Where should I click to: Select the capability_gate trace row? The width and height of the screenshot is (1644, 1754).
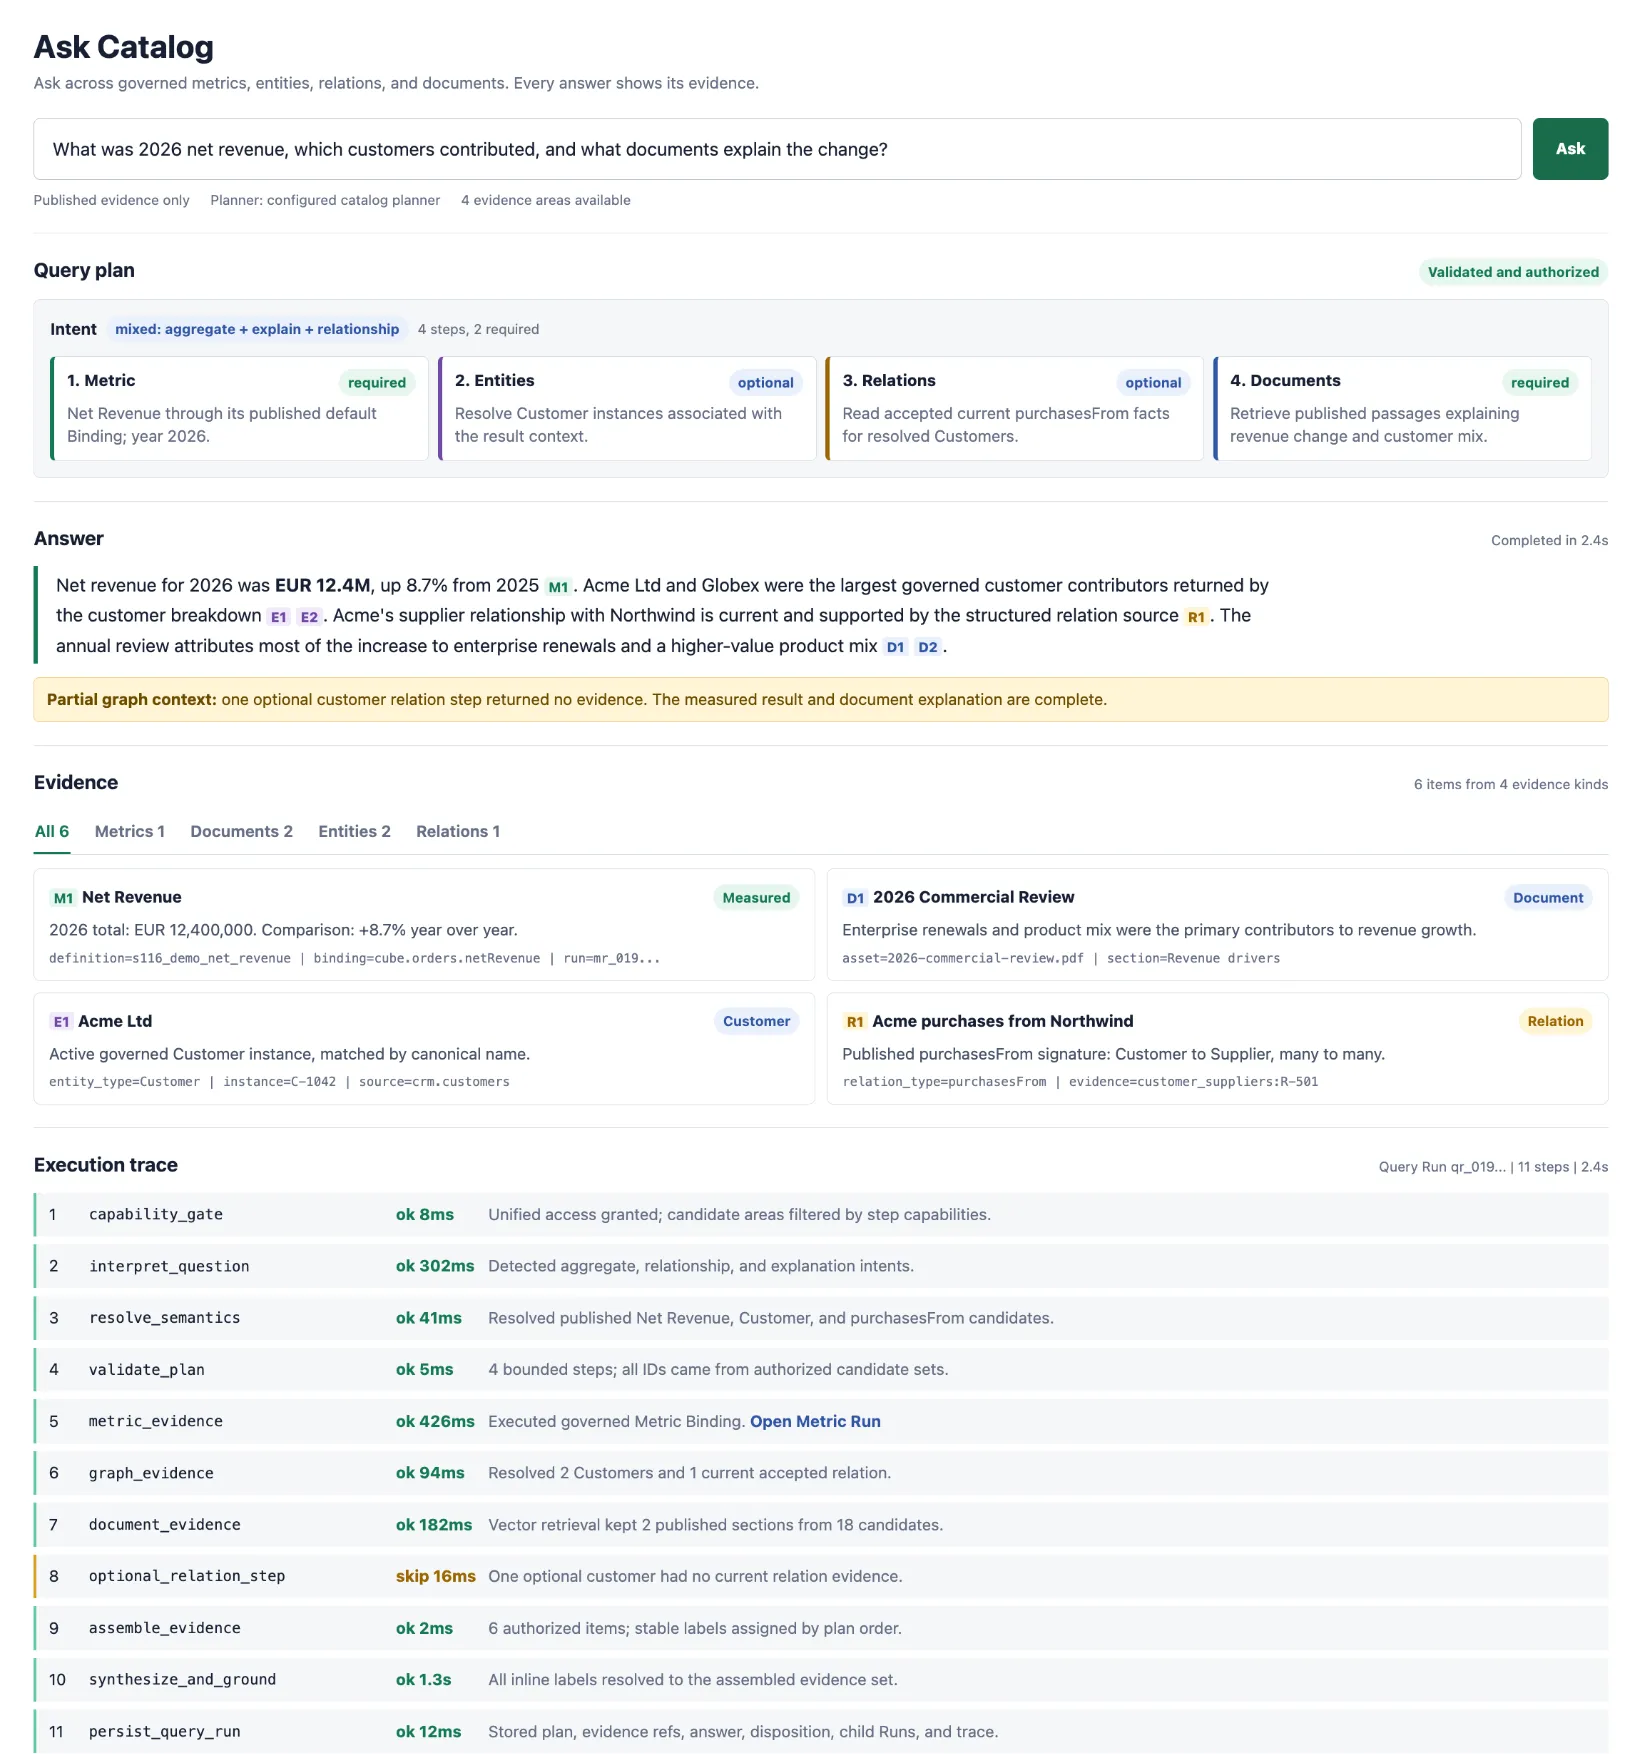[x=821, y=1214]
